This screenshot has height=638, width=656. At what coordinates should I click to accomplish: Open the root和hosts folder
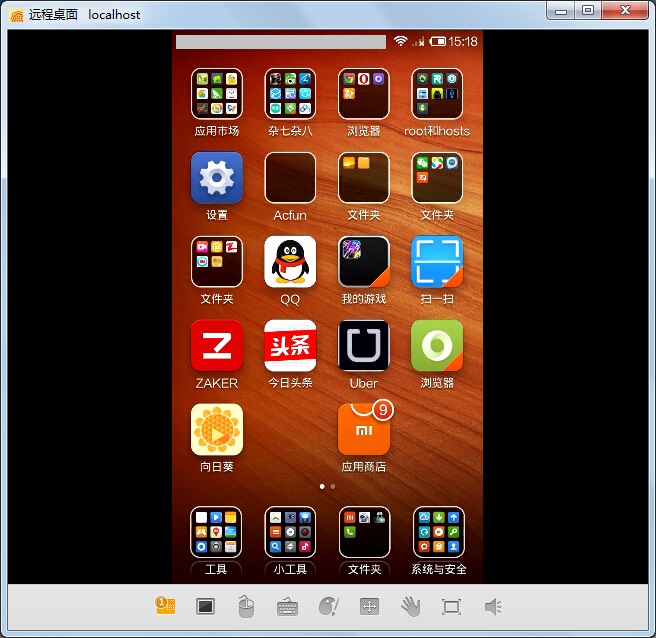(437, 94)
